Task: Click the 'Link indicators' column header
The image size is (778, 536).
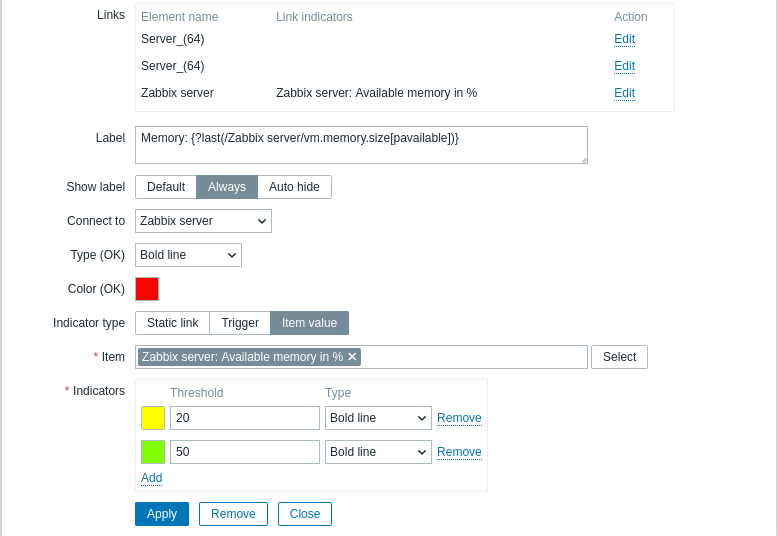Action: click(x=314, y=17)
